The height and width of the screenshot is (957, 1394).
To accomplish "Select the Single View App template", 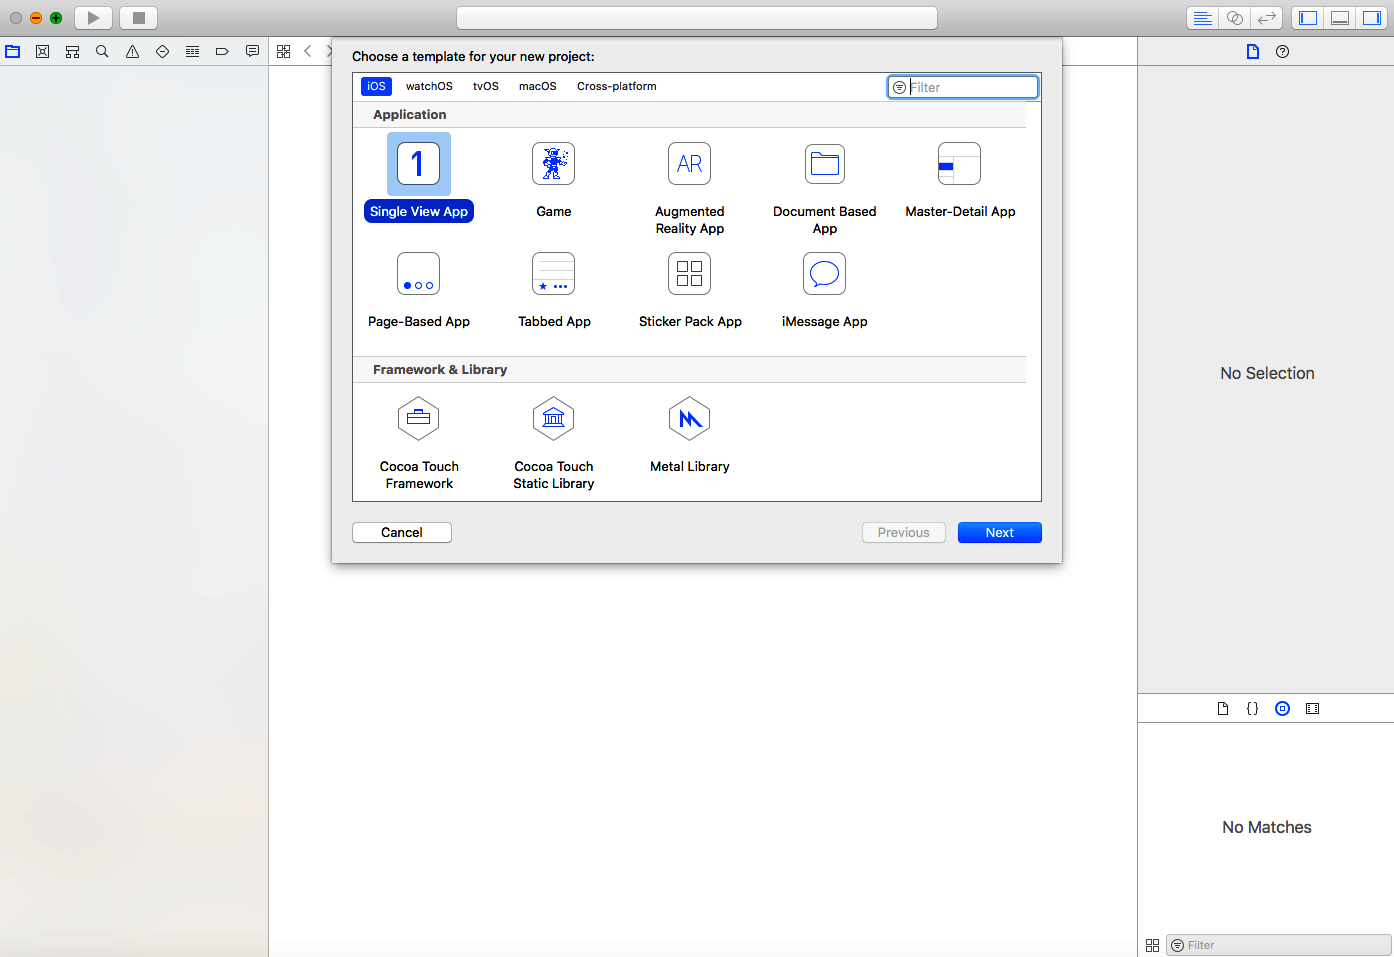I will [x=419, y=178].
